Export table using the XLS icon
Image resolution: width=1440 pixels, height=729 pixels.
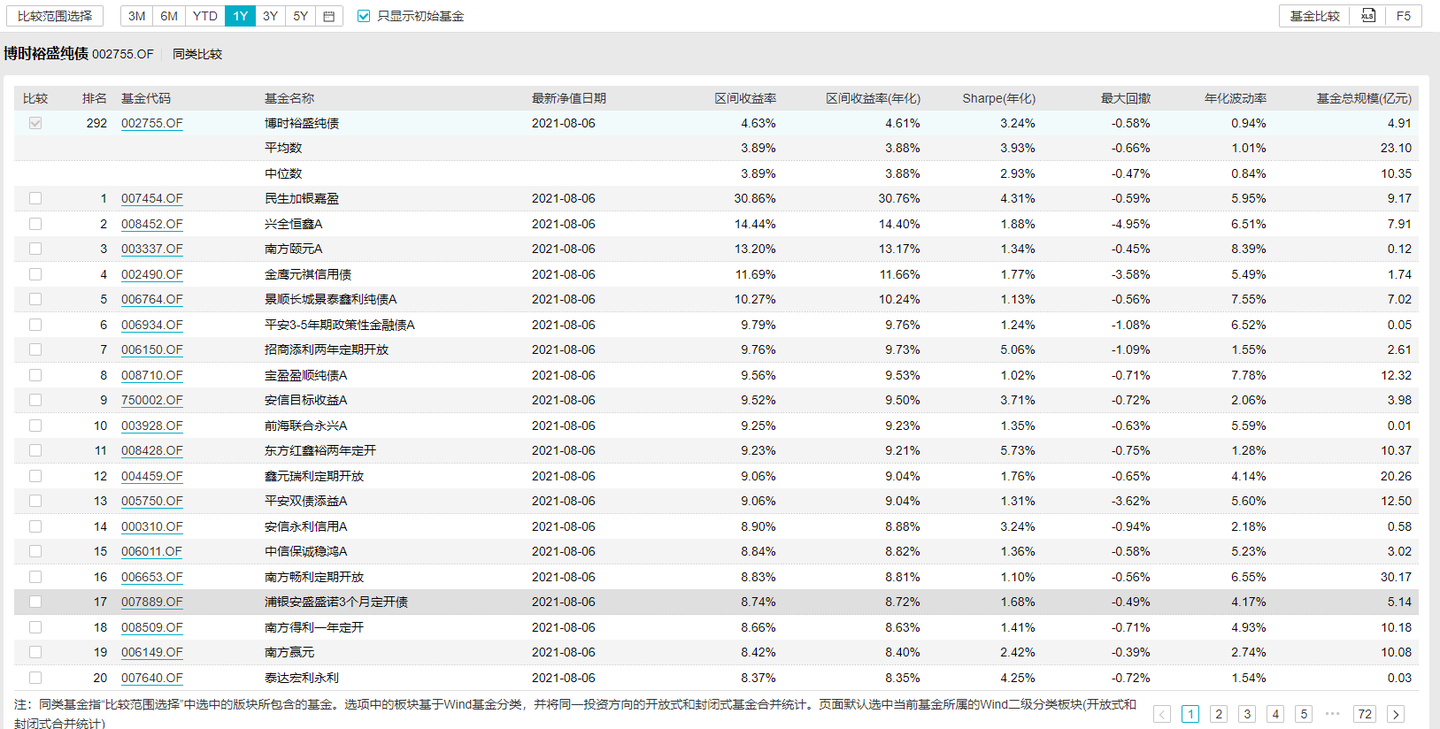coord(1368,16)
